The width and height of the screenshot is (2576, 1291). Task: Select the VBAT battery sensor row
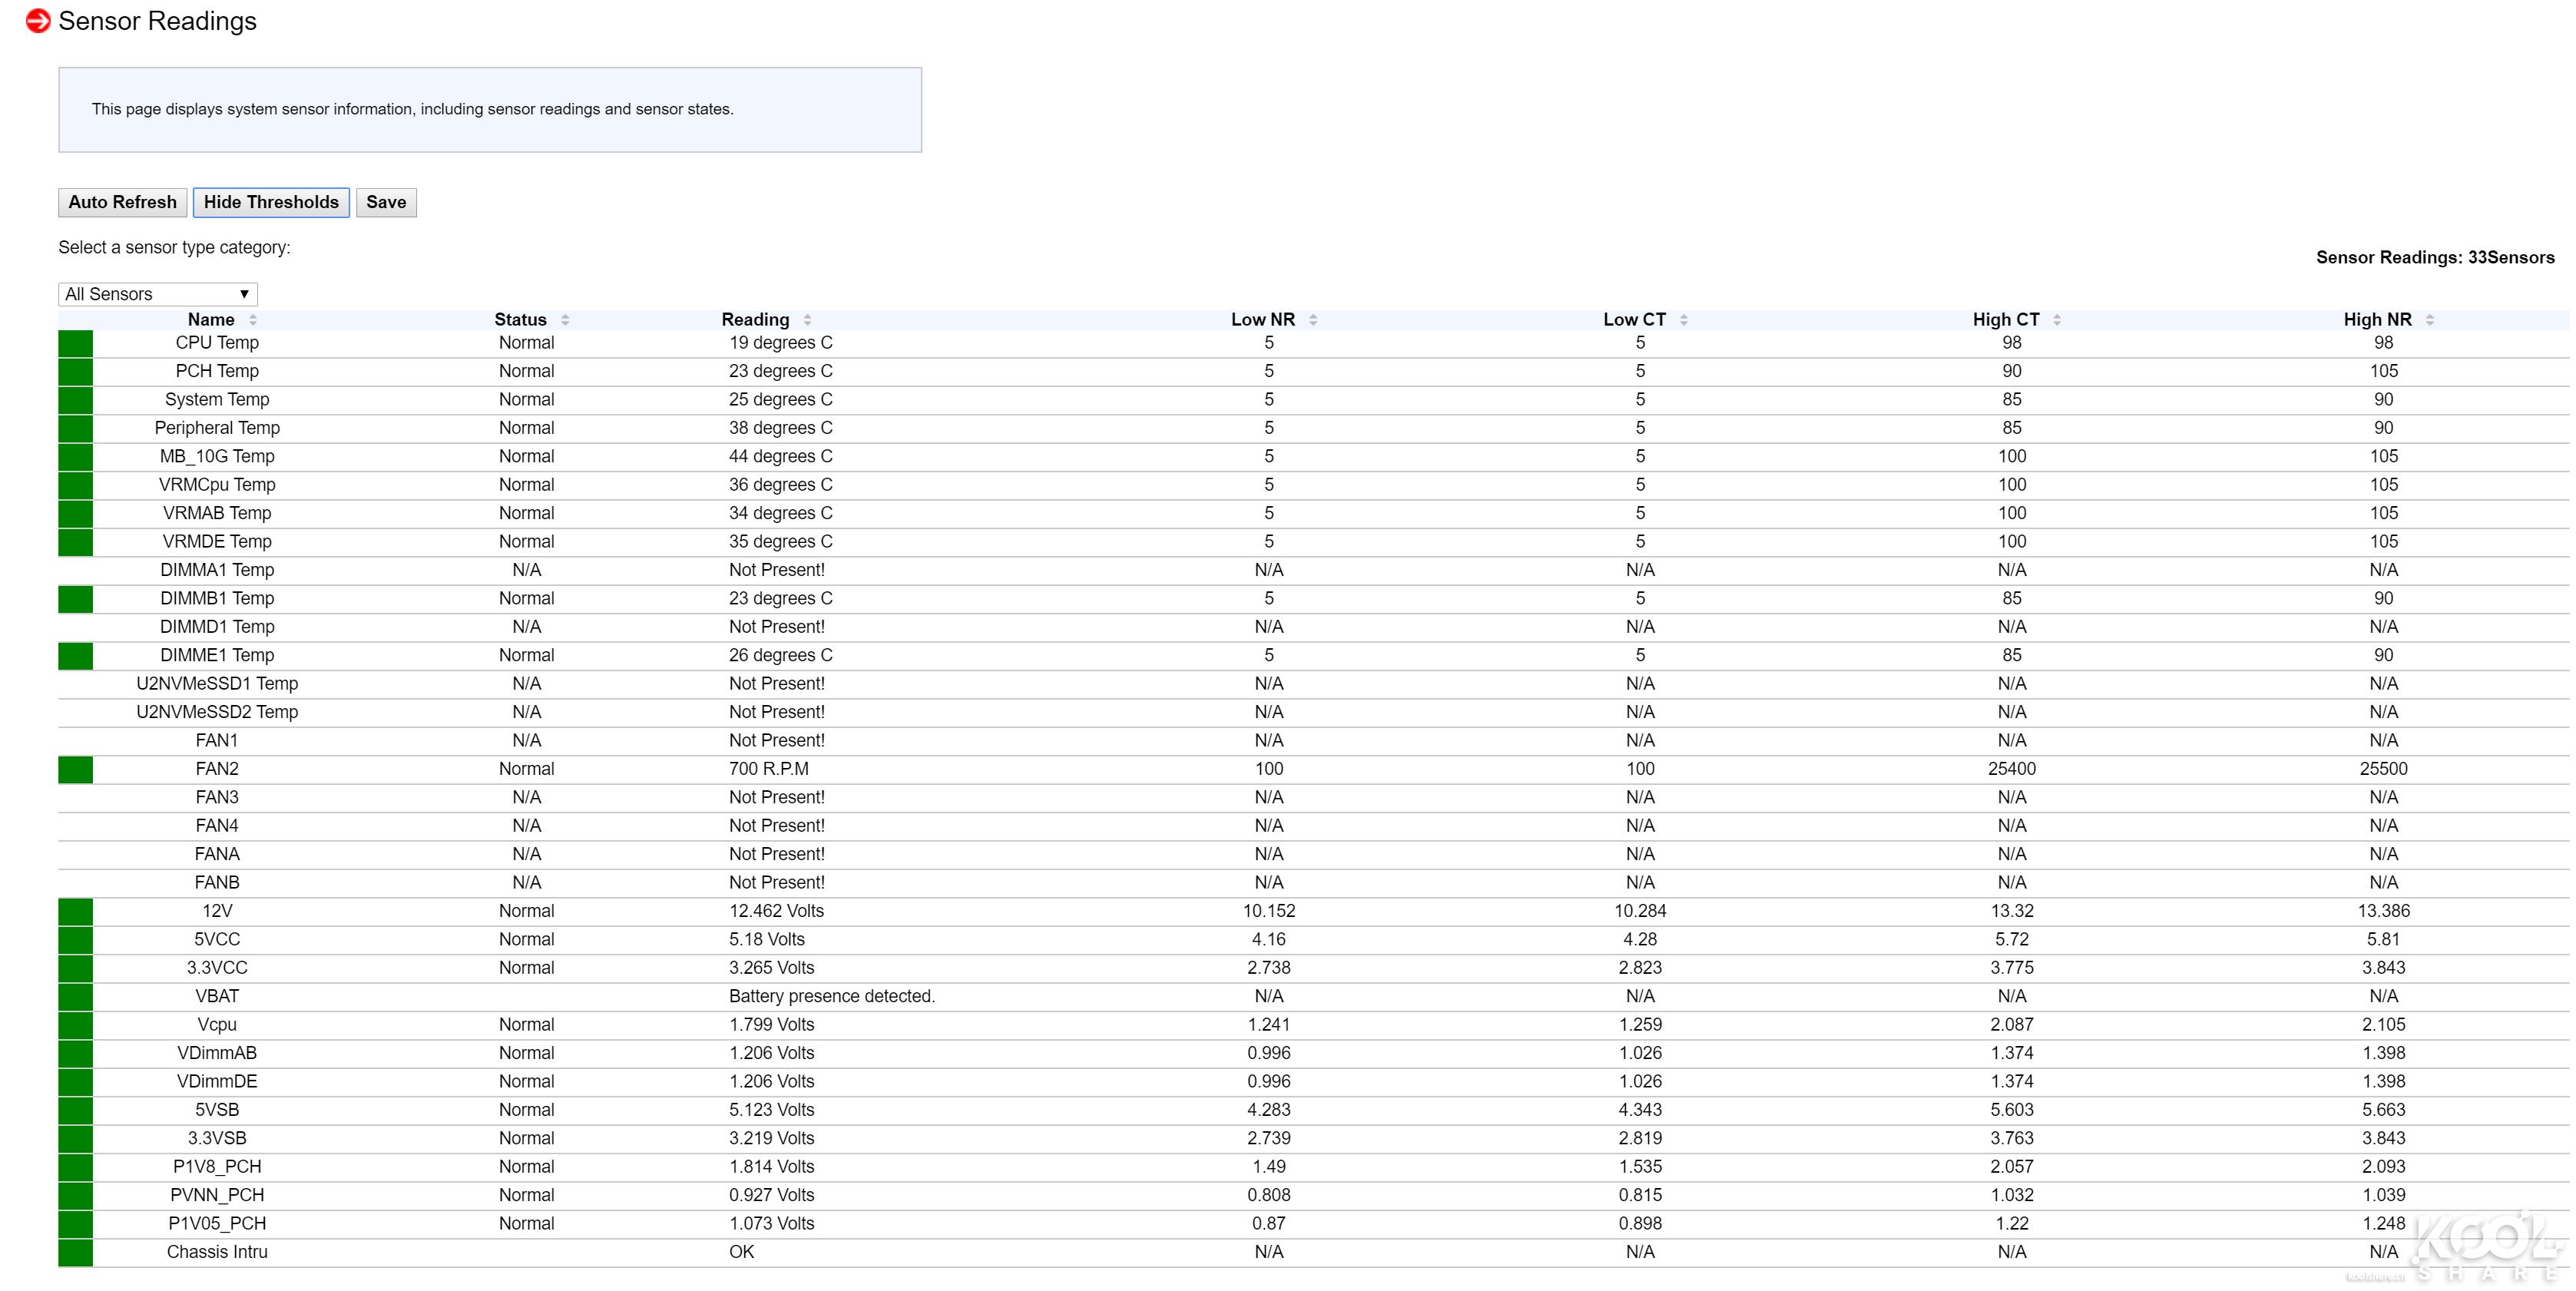point(217,996)
